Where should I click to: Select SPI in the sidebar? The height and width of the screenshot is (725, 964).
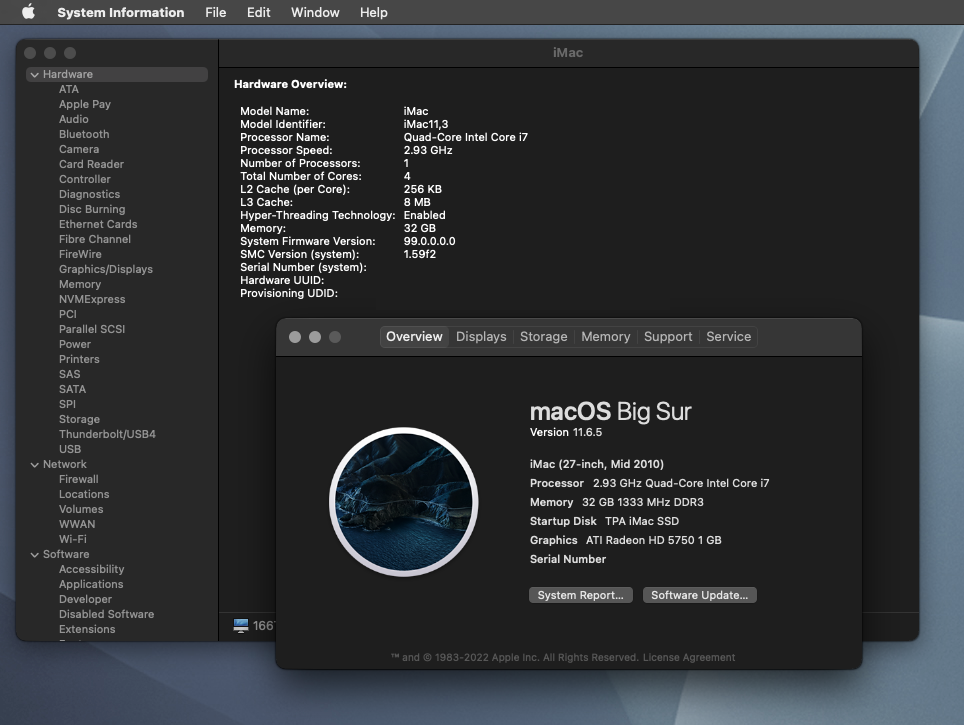pyautogui.click(x=68, y=404)
